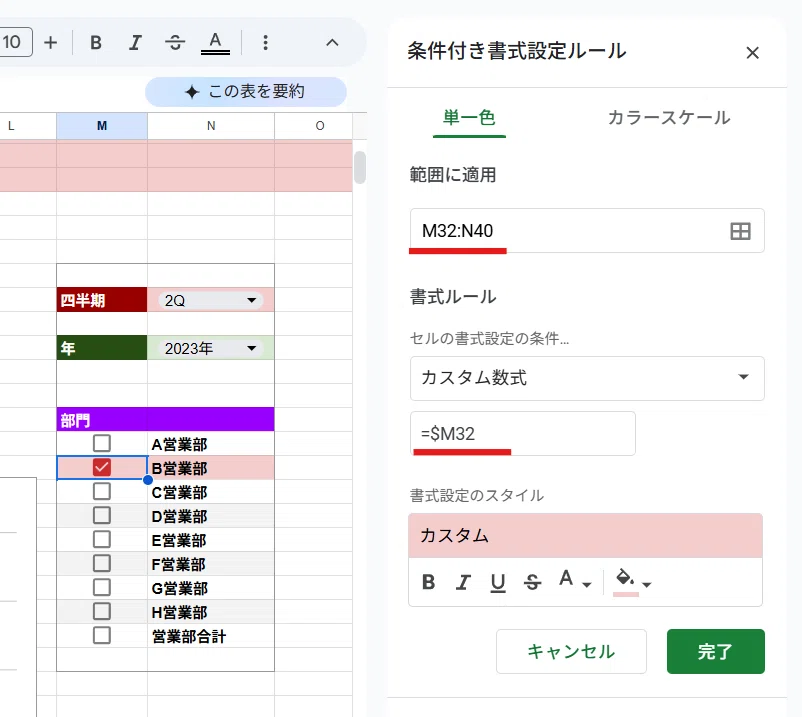Select the H営業部 cell
This screenshot has width=802, height=717.
coord(211,612)
